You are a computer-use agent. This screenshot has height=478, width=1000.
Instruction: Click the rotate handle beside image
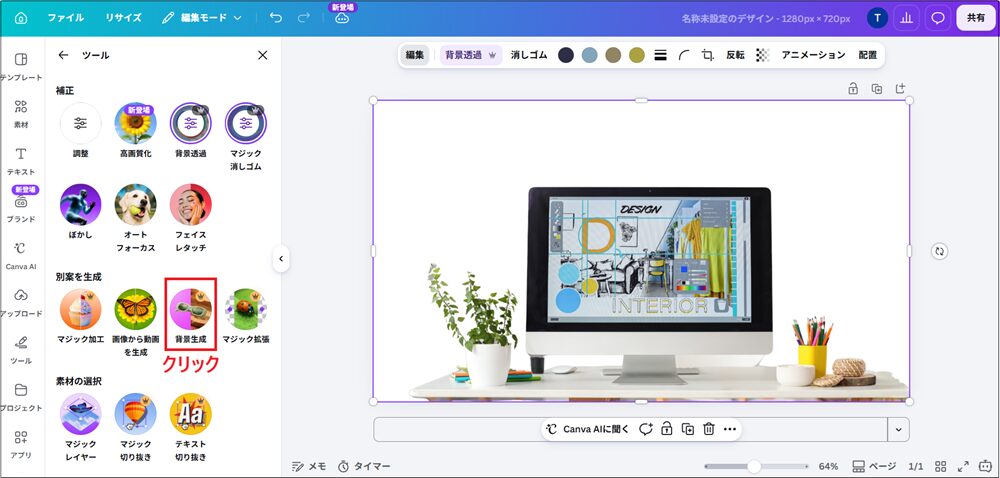[x=939, y=251]
